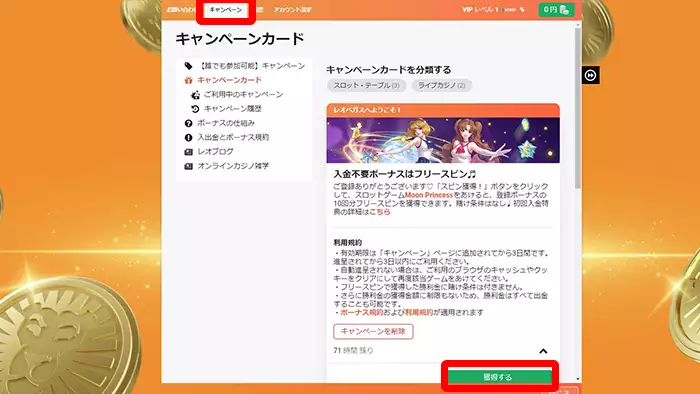Screen dimensions: 700x394
Task: Open 入出金とボーナス規約 in the sidebar
Action: [x=233, y=137]
